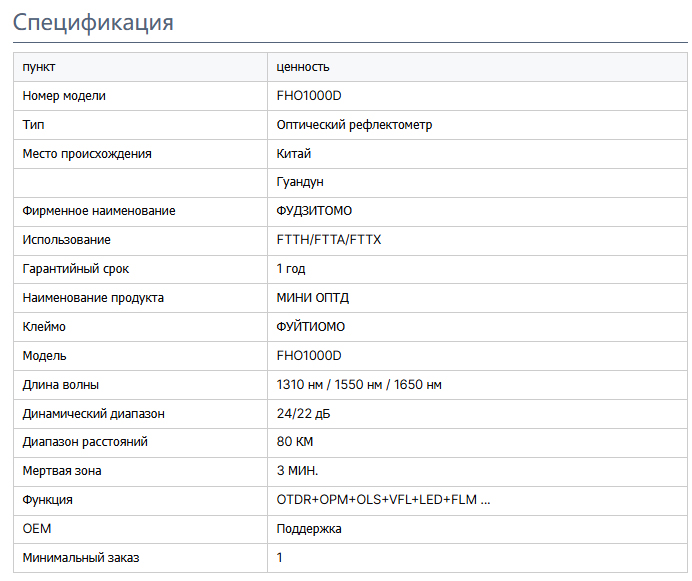Expand the truncated OTDR+OPM+OLS function text

click(x=384, y=500)
